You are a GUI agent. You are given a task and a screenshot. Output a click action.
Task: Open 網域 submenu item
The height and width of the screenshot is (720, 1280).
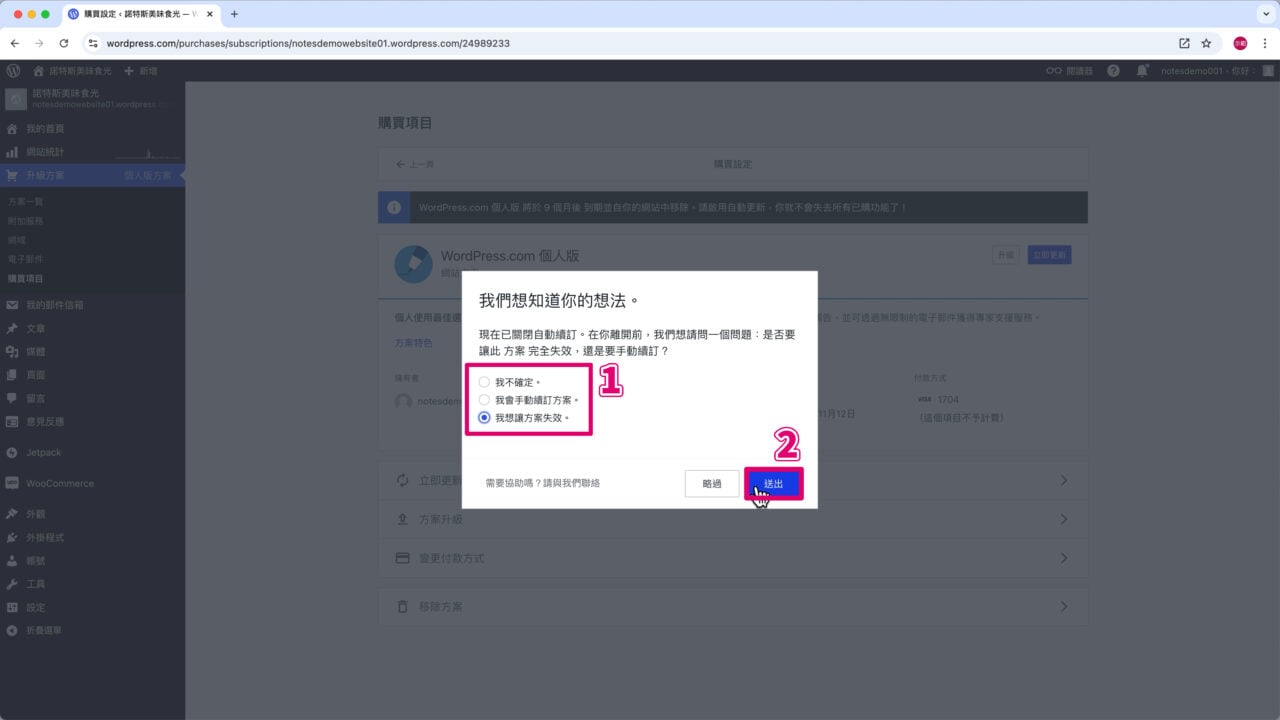pyautogui.click(x=17, y=240)
